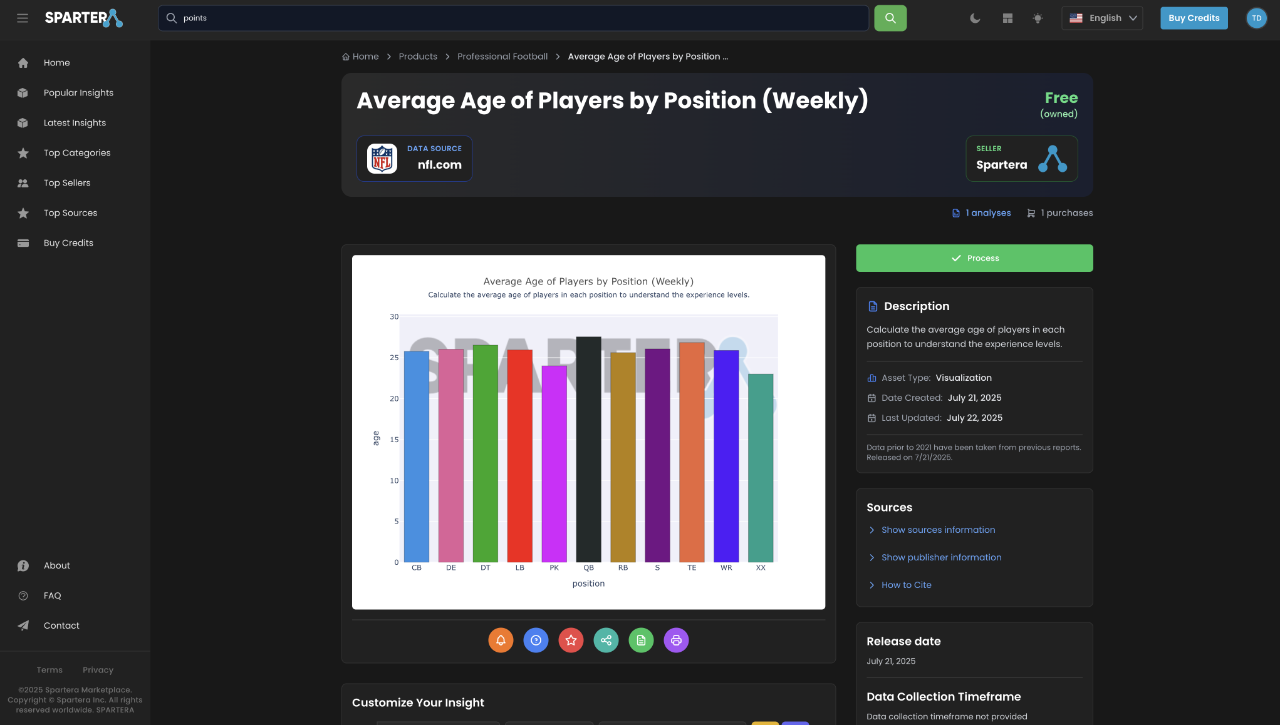Click the green Process button

[x=974, y=257]
